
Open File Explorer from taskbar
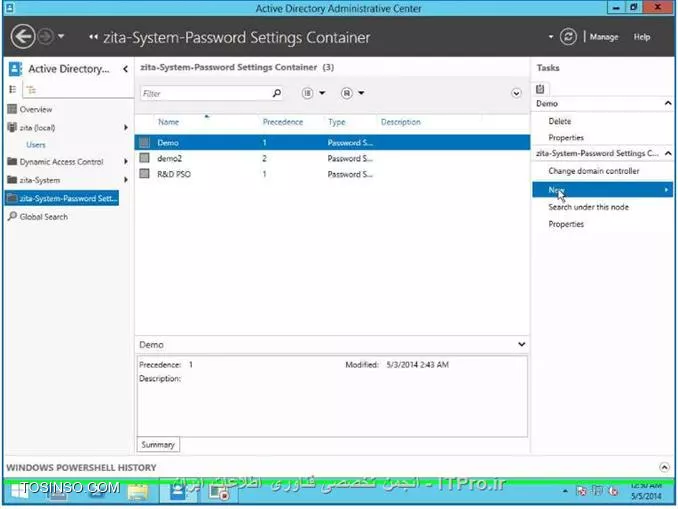(138, 492)
